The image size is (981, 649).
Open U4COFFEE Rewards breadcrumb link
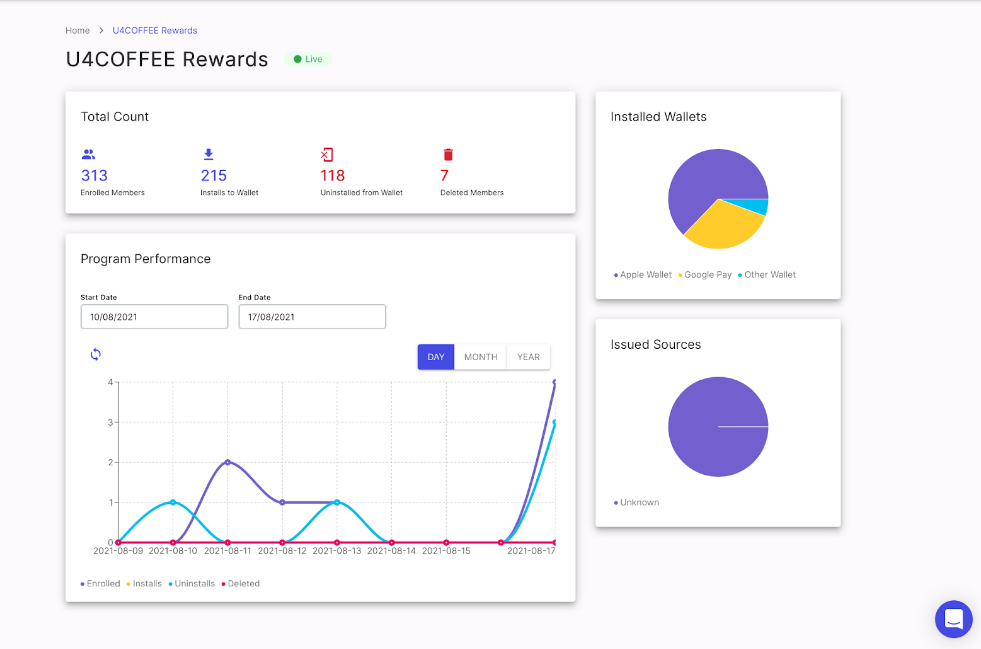point(155,30)
